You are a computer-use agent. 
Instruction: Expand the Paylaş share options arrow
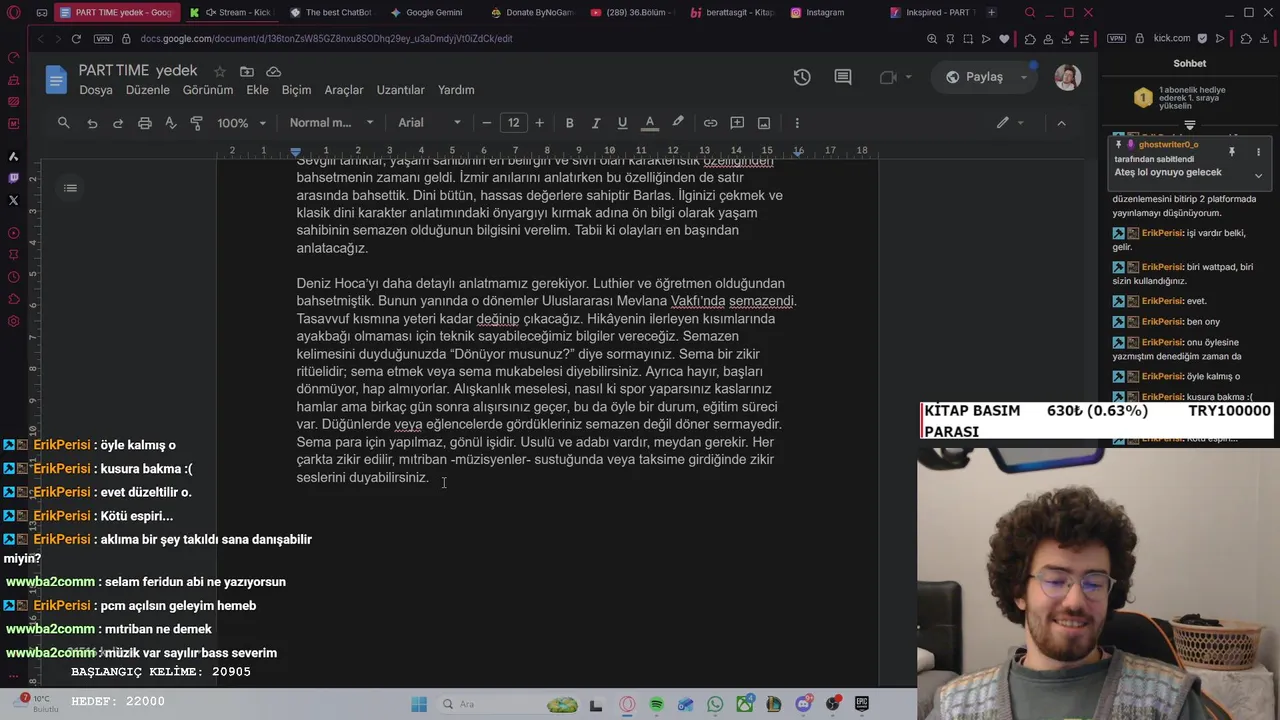coord(1025,77)
